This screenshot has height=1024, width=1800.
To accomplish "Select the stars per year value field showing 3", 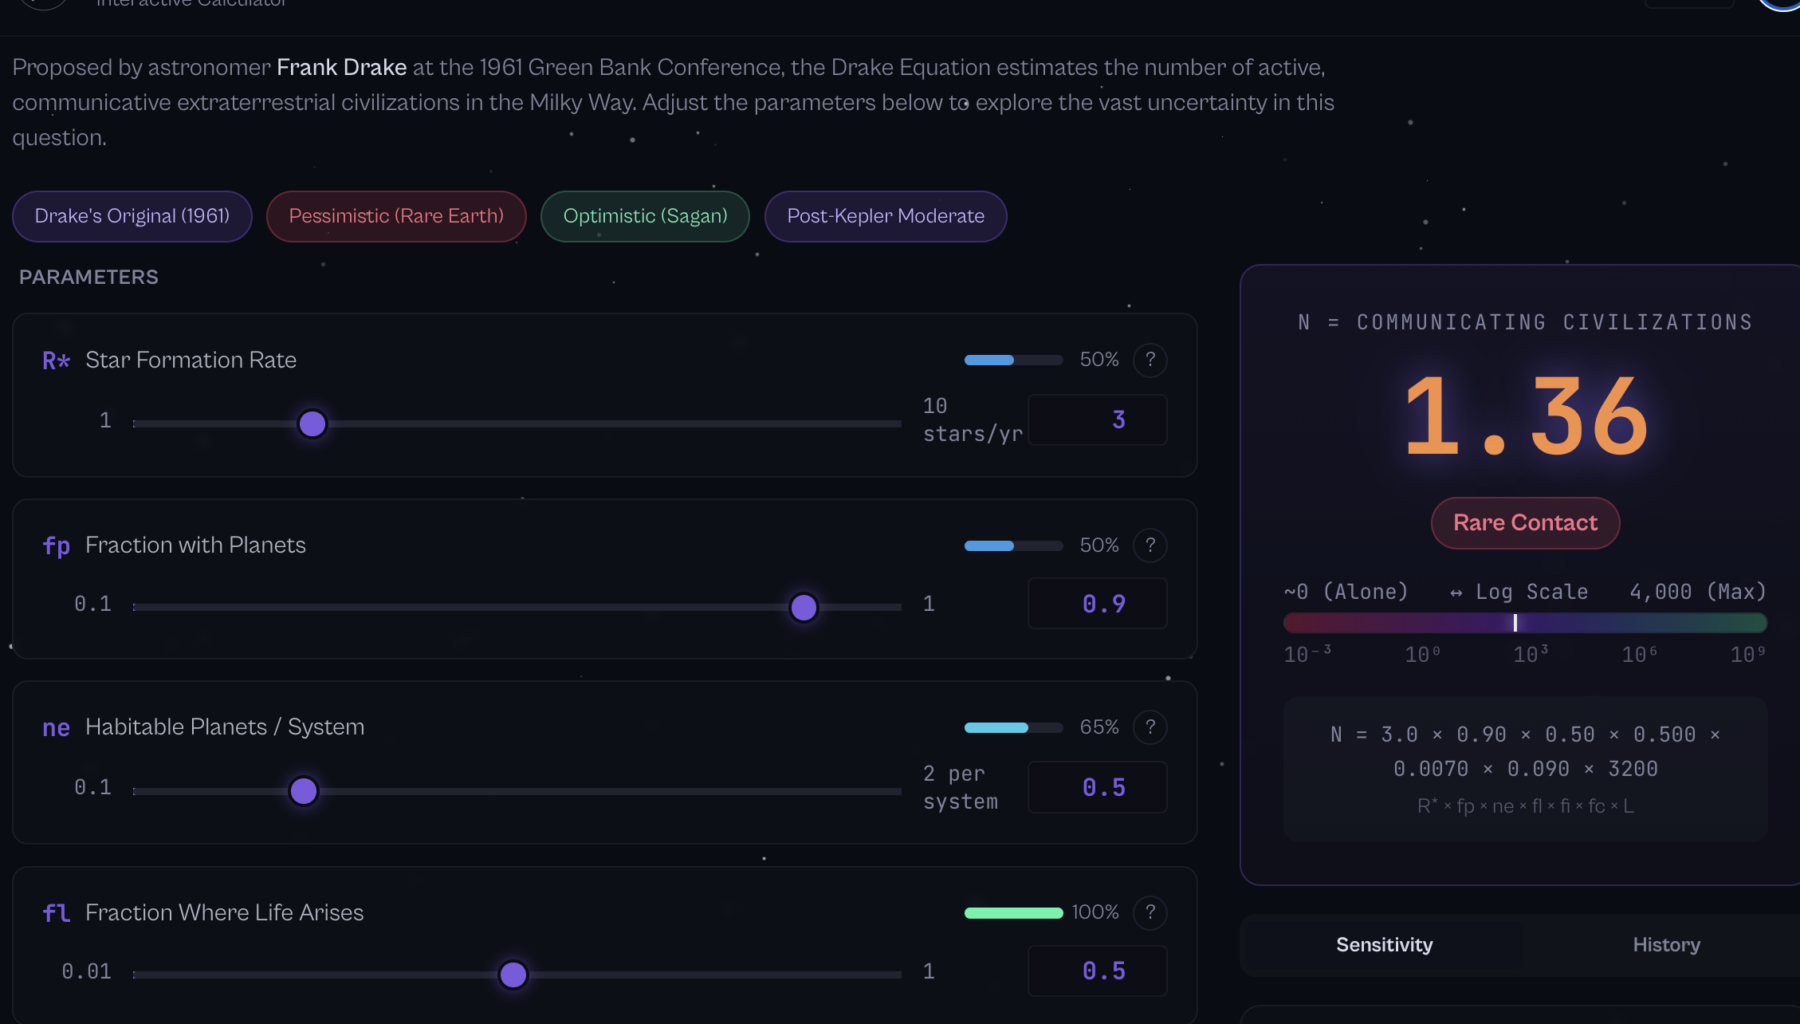I will 1097,419.
